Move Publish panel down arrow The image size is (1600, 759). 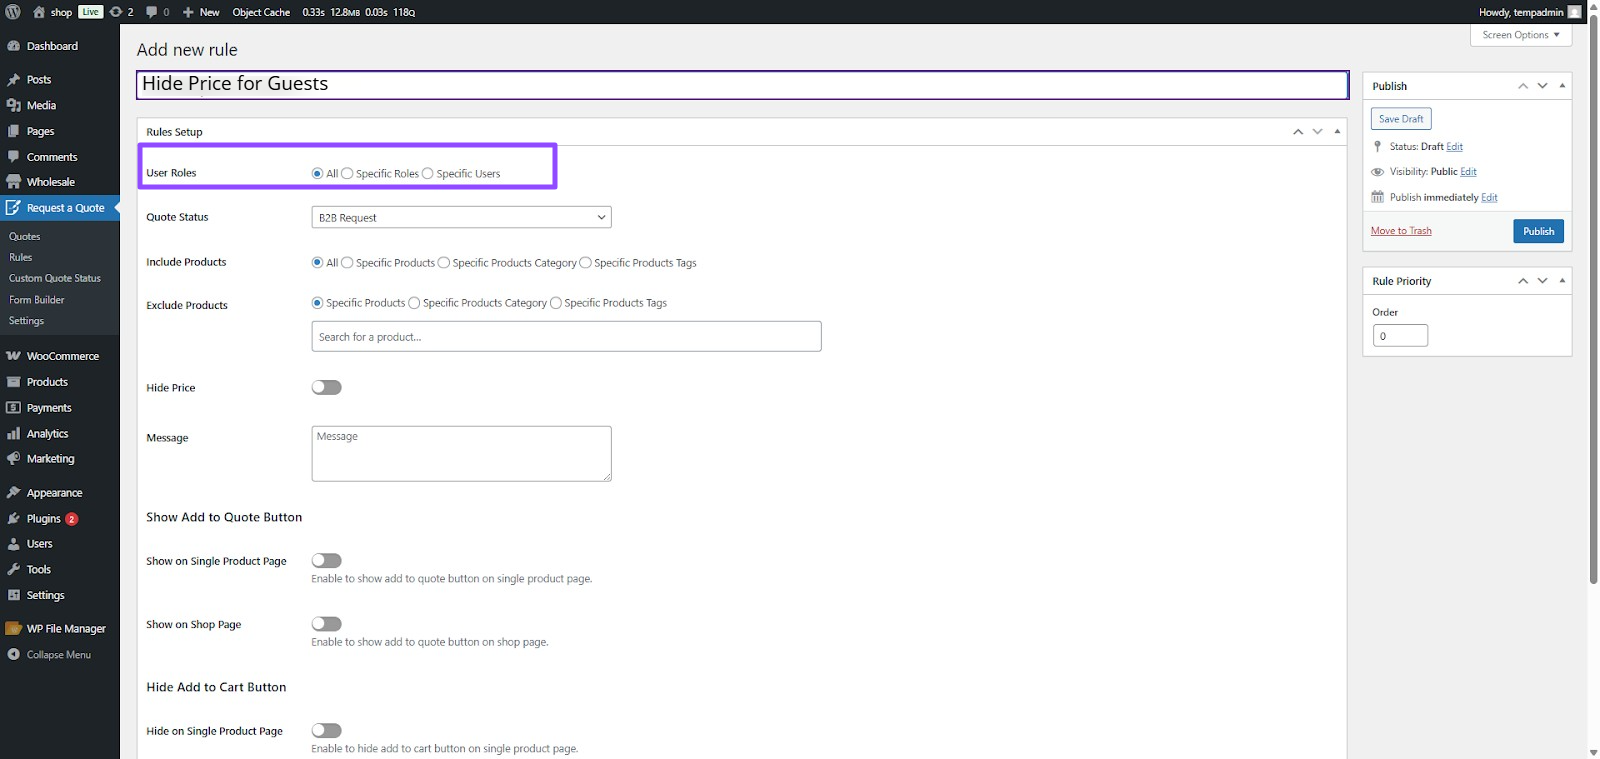click(x=1543, y=86)
